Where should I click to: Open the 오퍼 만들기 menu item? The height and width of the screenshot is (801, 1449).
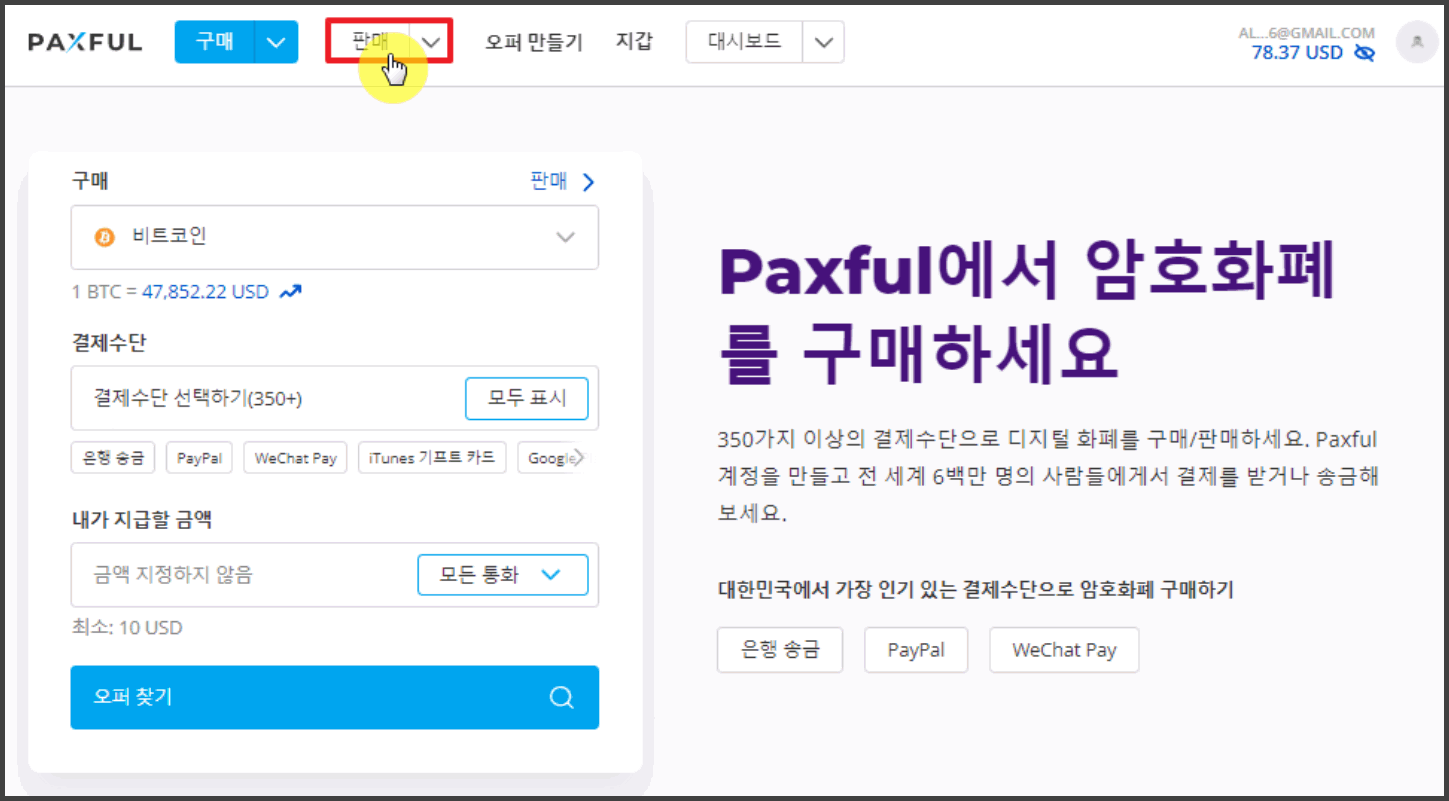pos(534,42)
